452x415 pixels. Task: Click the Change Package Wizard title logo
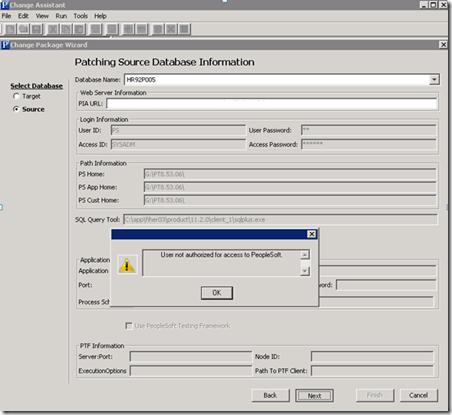click(5, 45)
